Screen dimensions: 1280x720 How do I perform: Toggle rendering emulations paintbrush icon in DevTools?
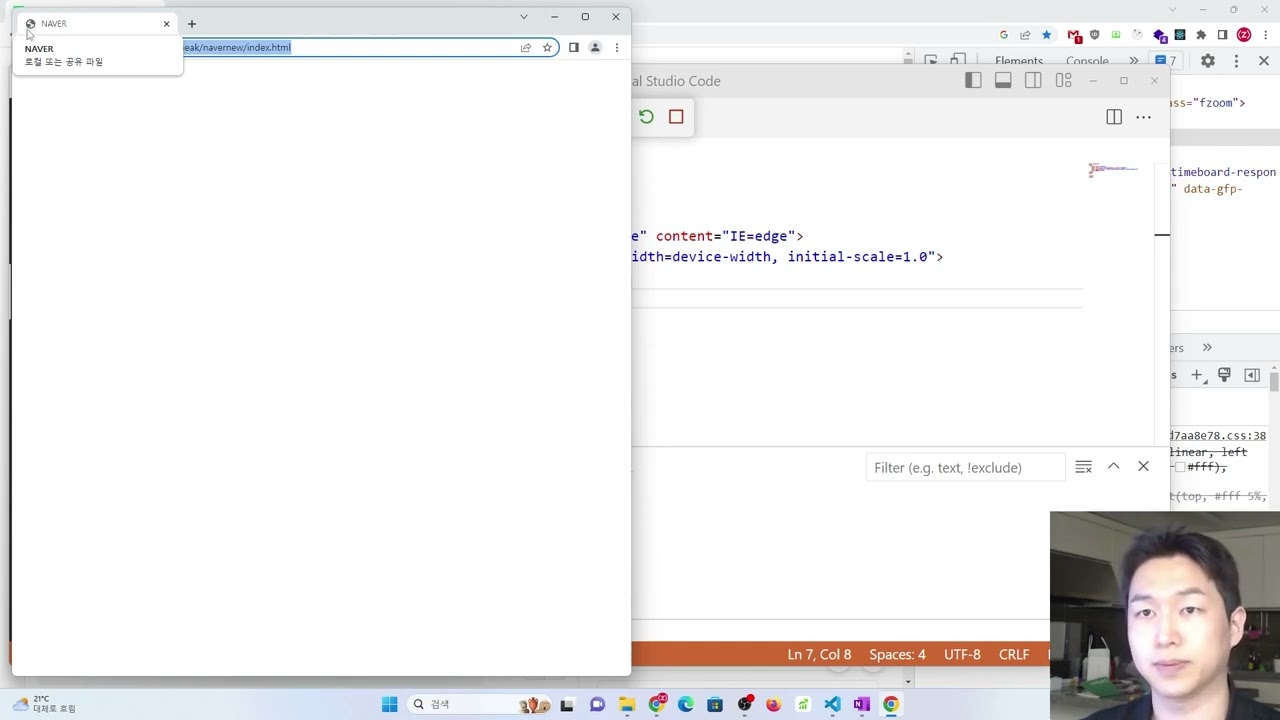pyautogui.click(x=1224, y=375)
